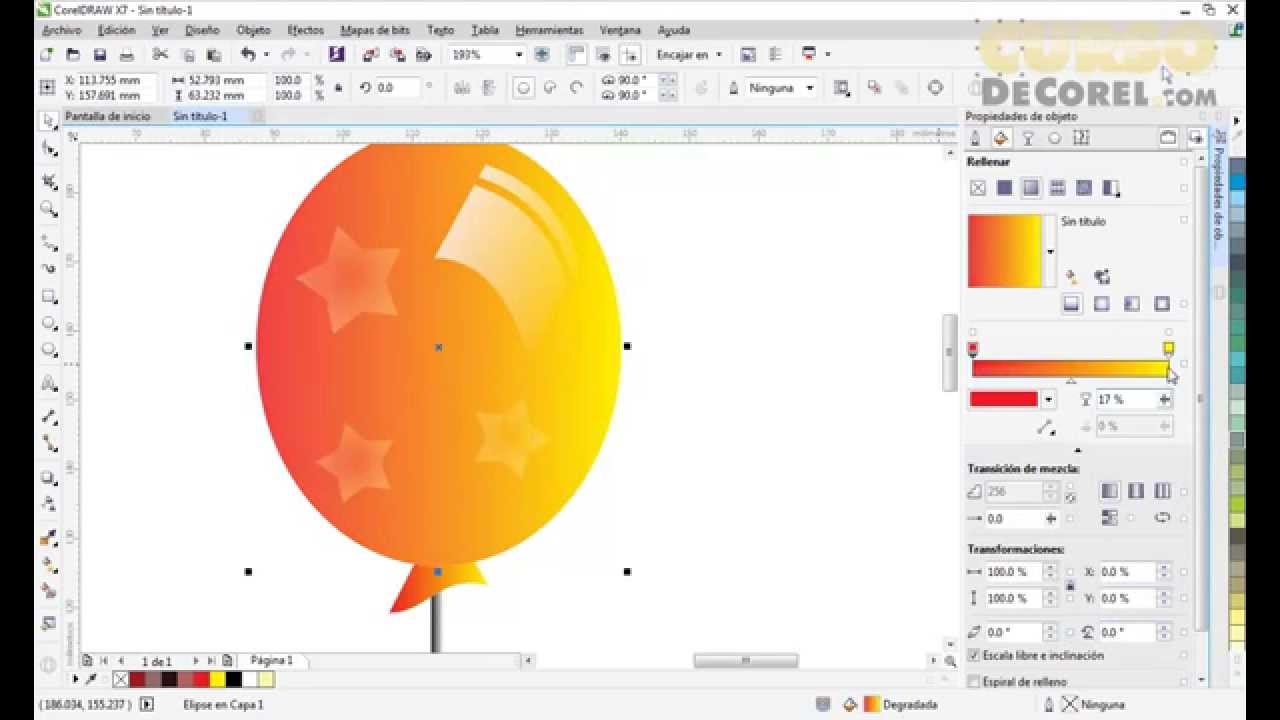This screenshot has width=1280, height=720.
Task: Select the Pick tool in the toolbox
Action: click(48, 121)
